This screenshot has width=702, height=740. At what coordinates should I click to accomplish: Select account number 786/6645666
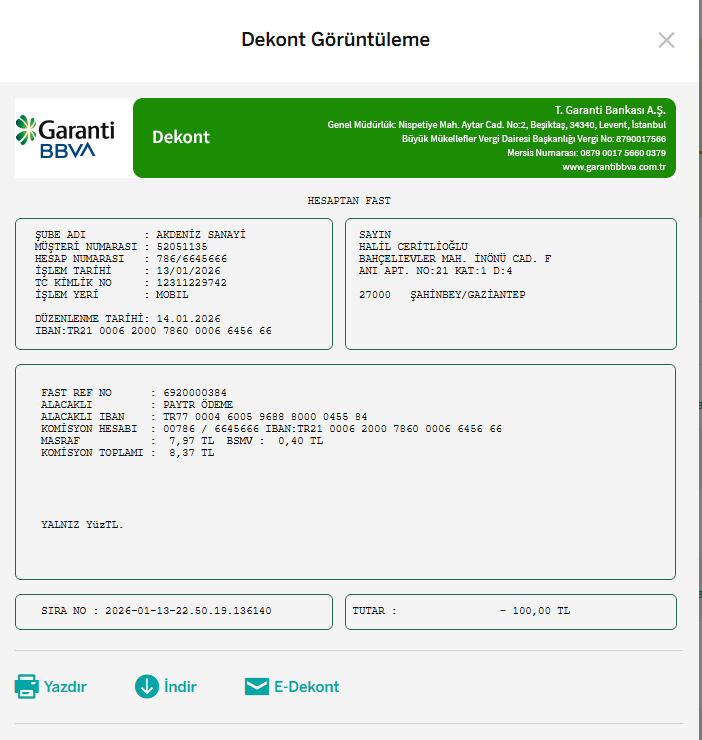[x=192, y=259]
